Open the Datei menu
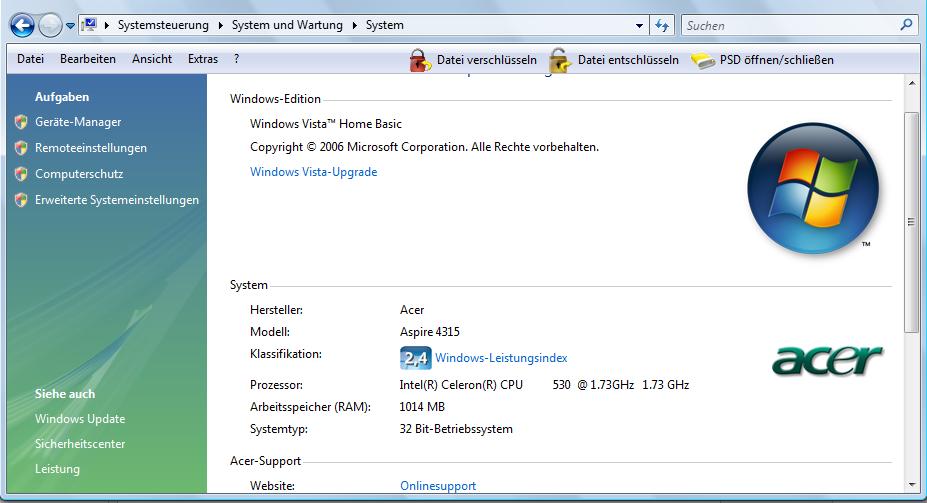927x503 pixels. click(x=31, y=59)
